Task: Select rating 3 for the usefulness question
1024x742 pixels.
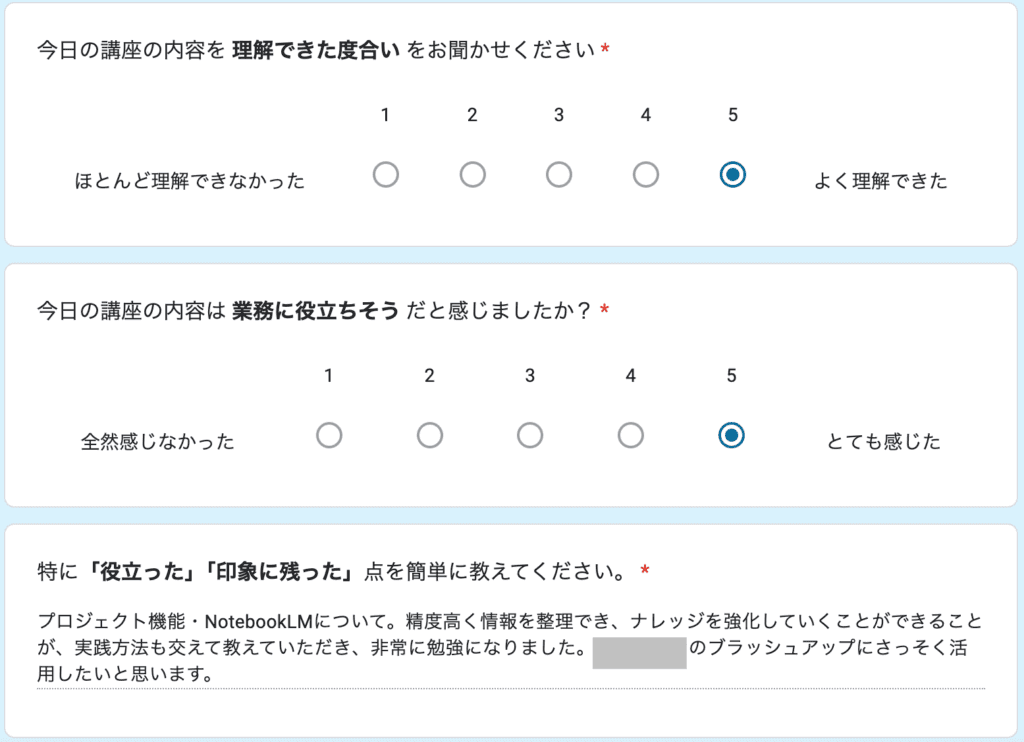Action: pyautogui.click(x=530, y=435)
